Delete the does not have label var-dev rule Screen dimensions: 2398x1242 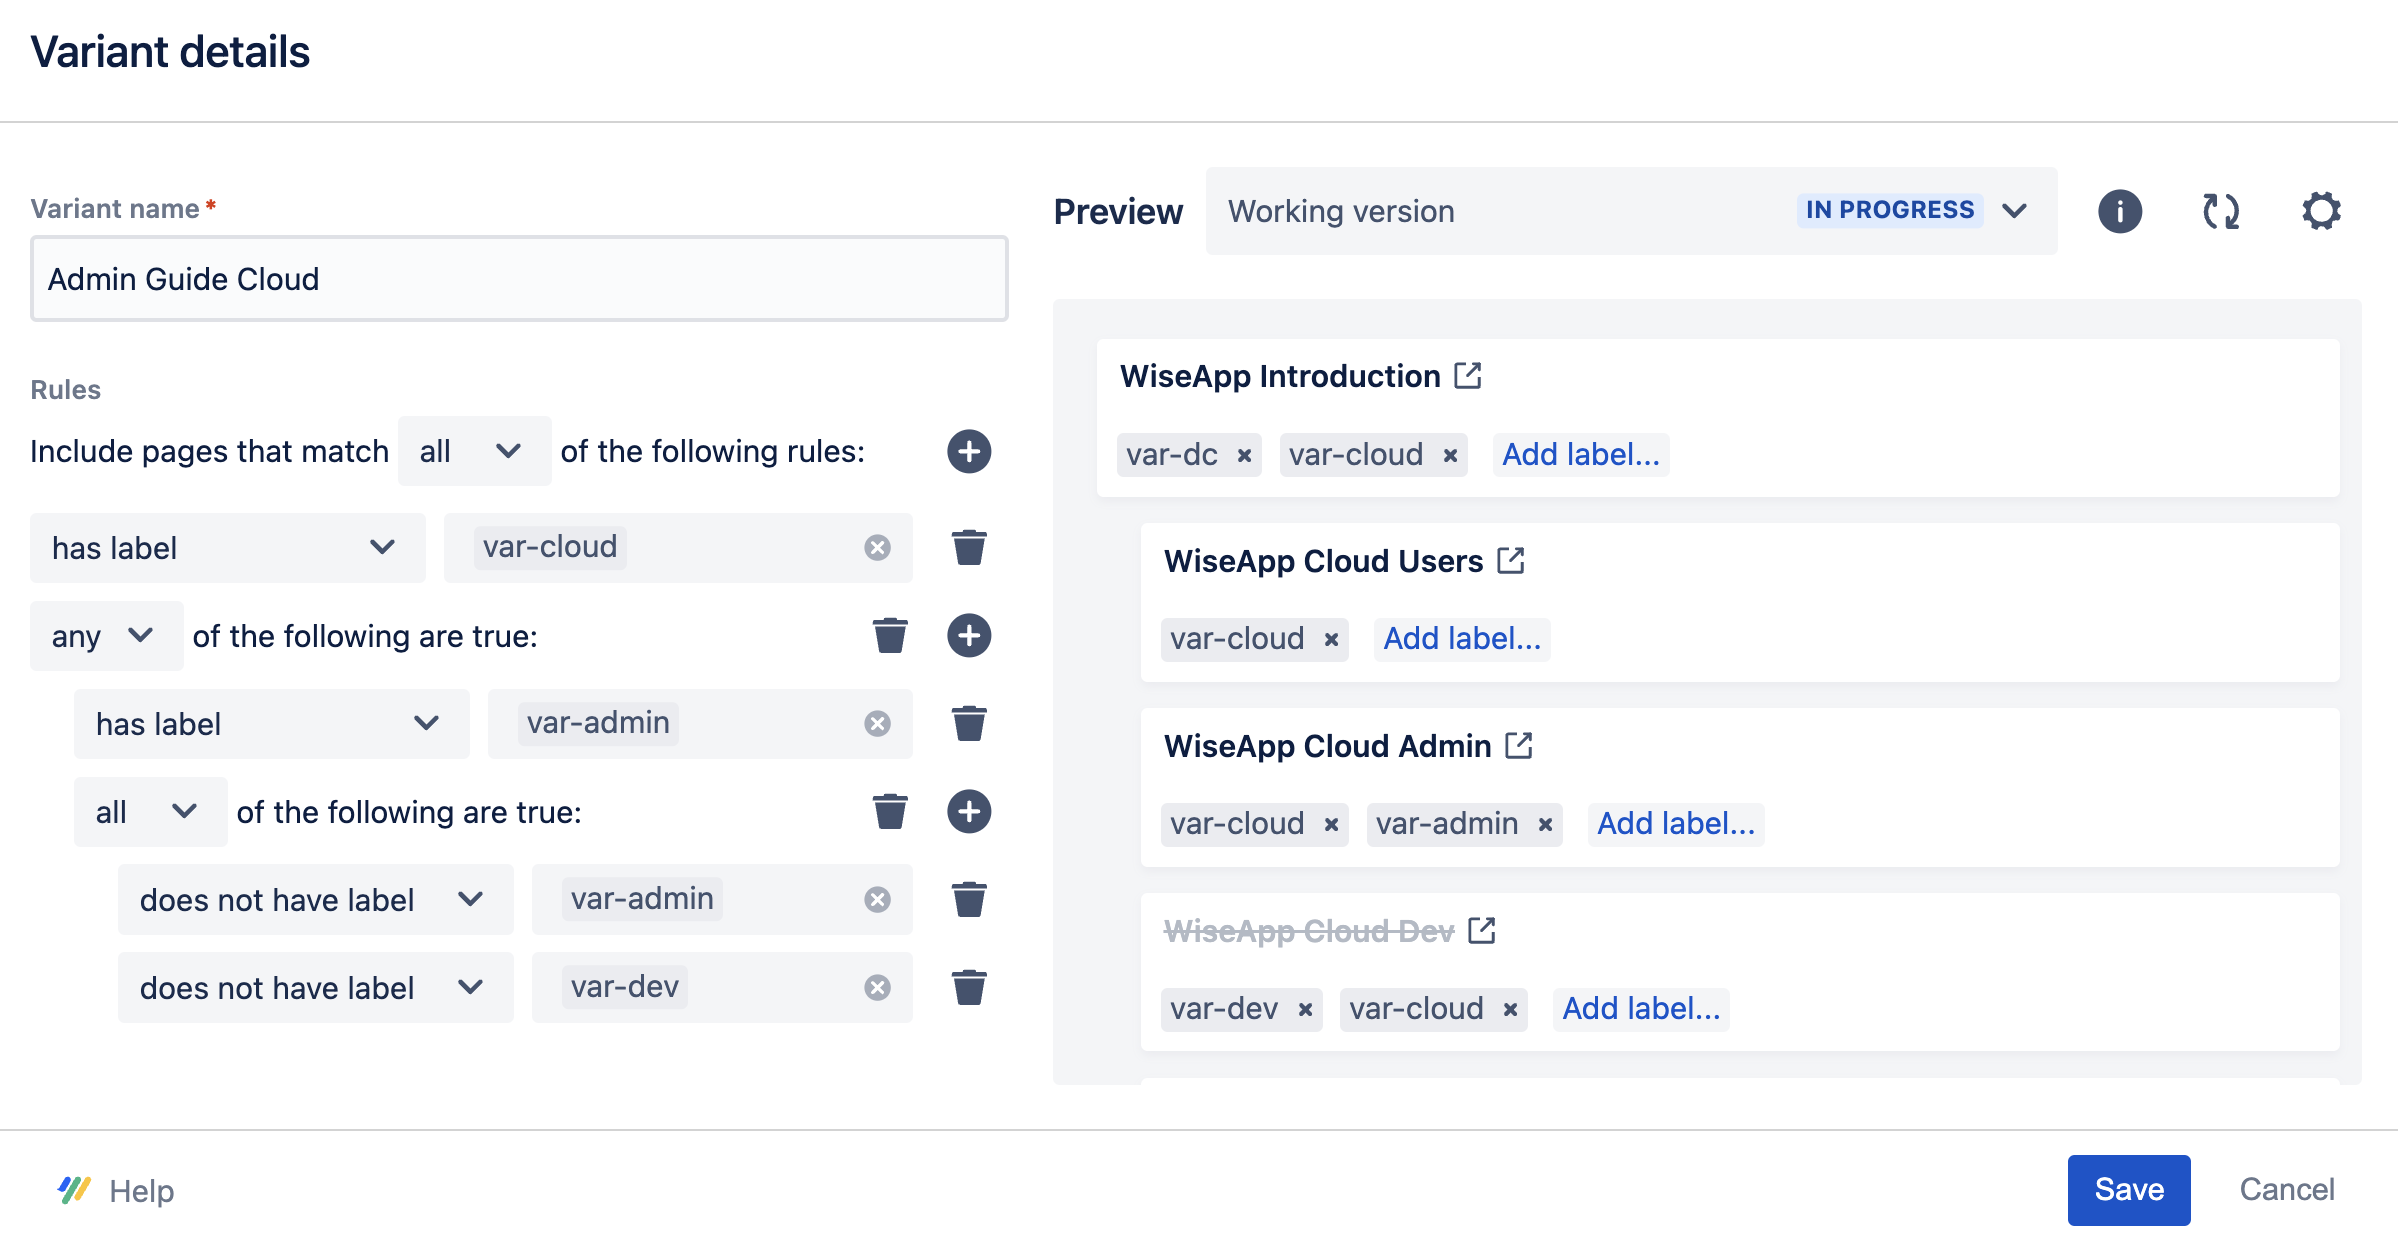pyautogui.click(x=968, y=988)
